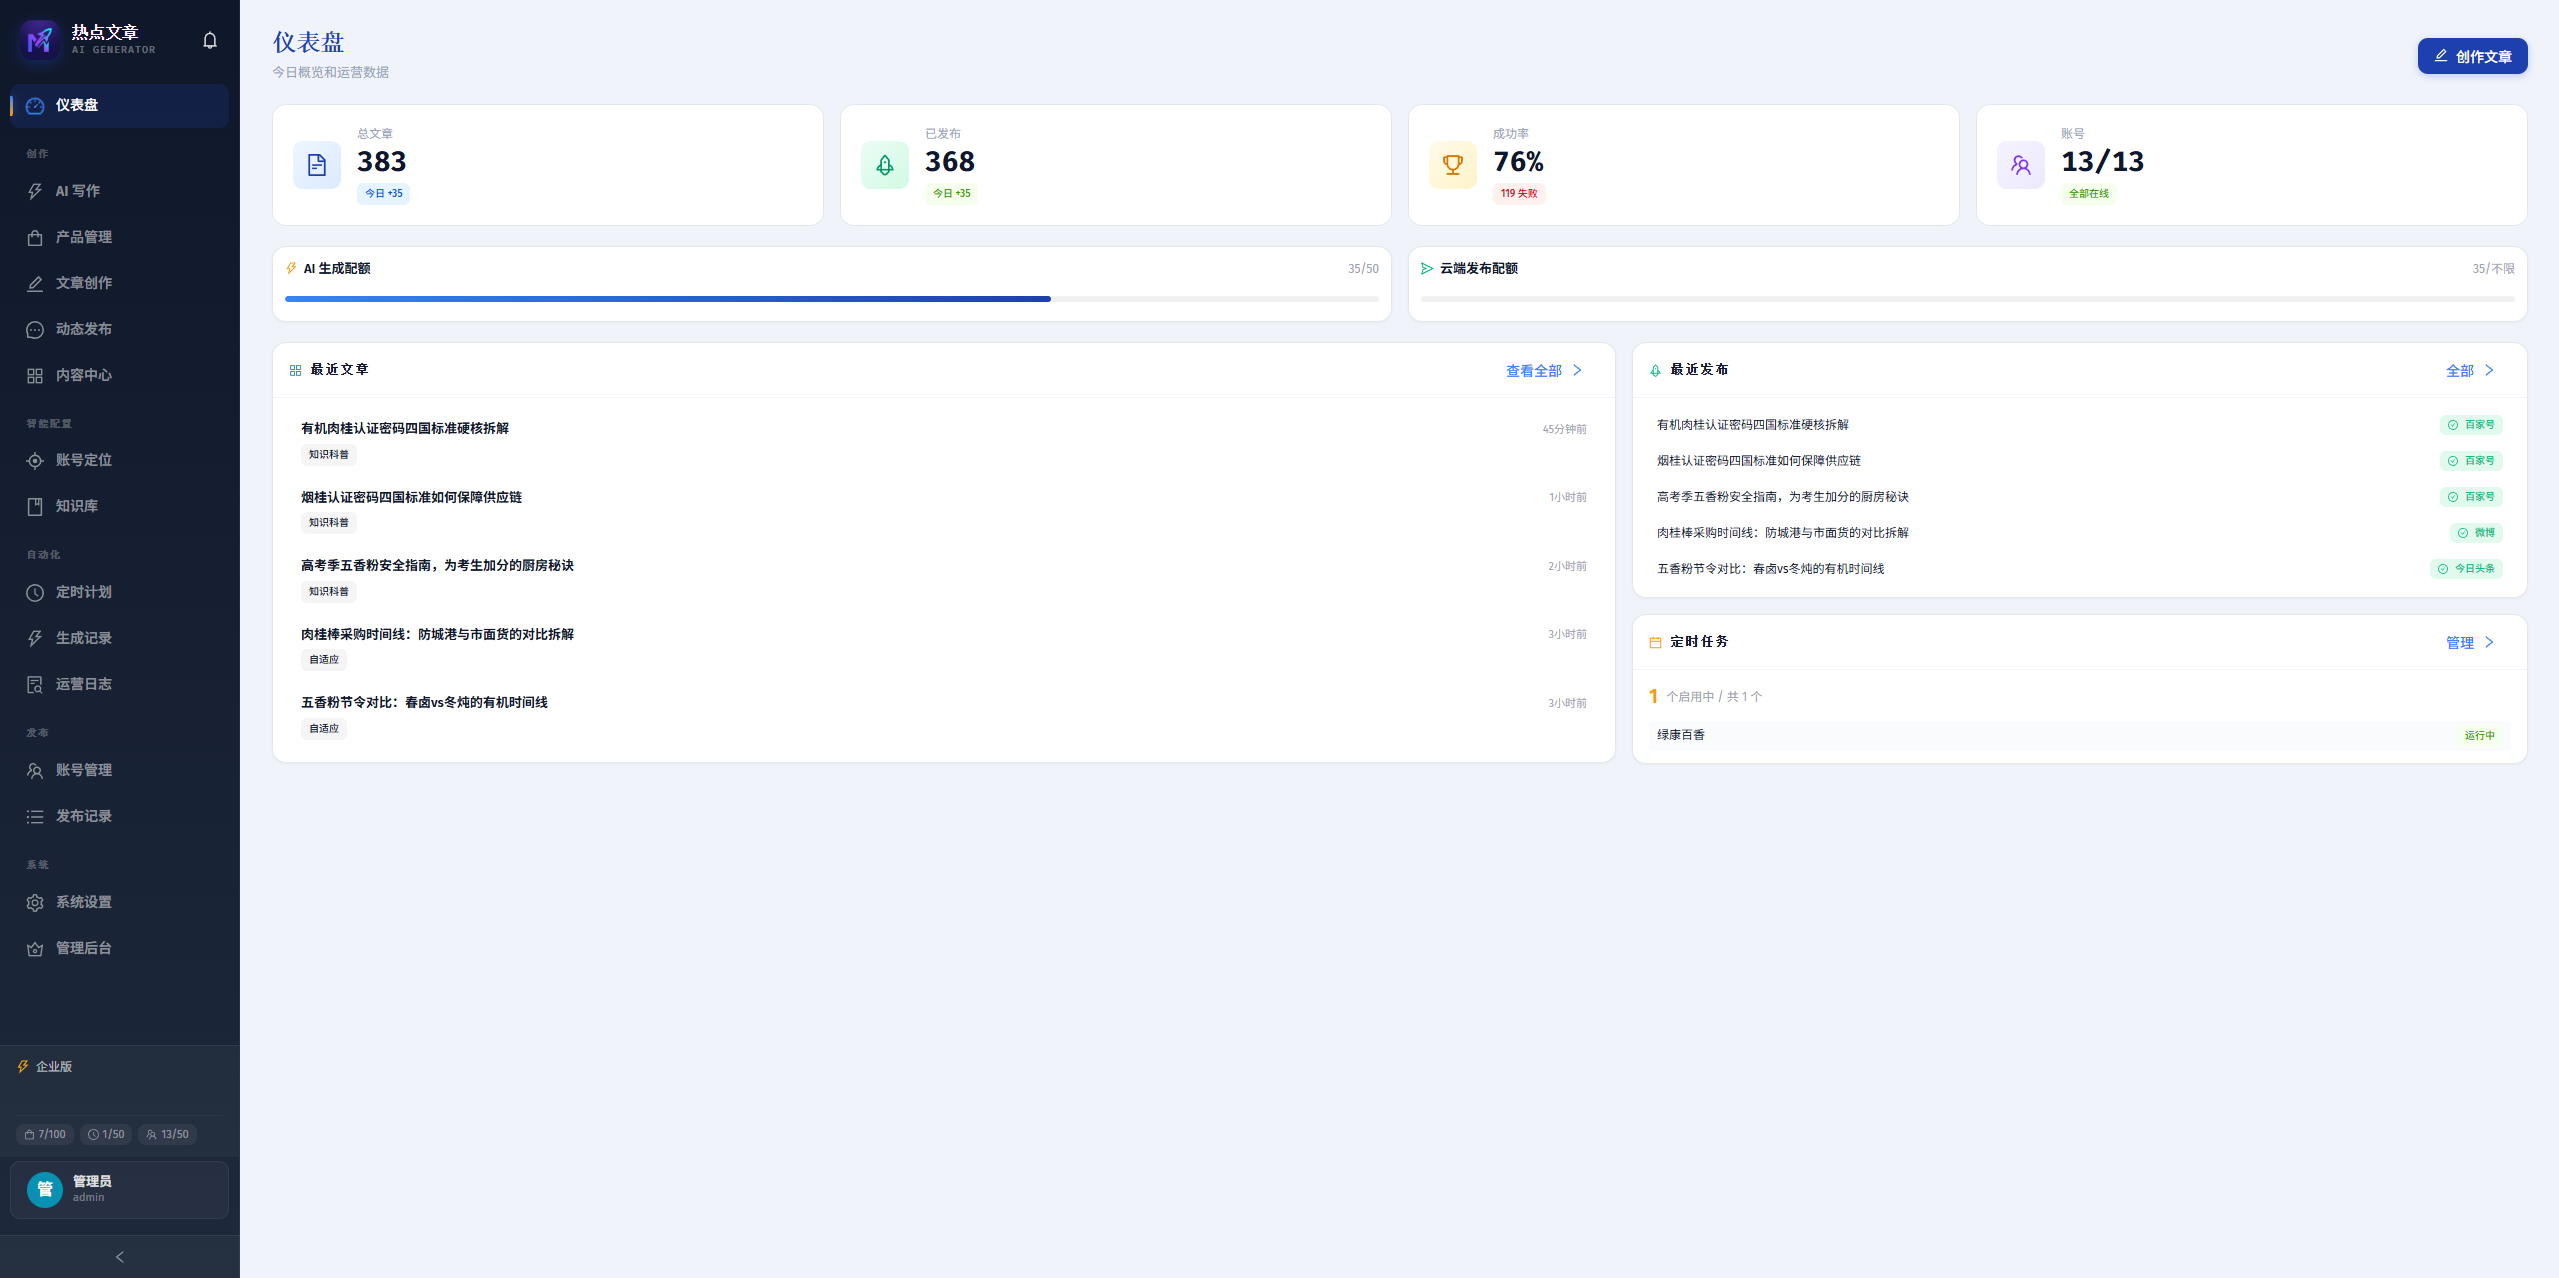
Task: Click the published rocket icon
Action: [885, 165]
